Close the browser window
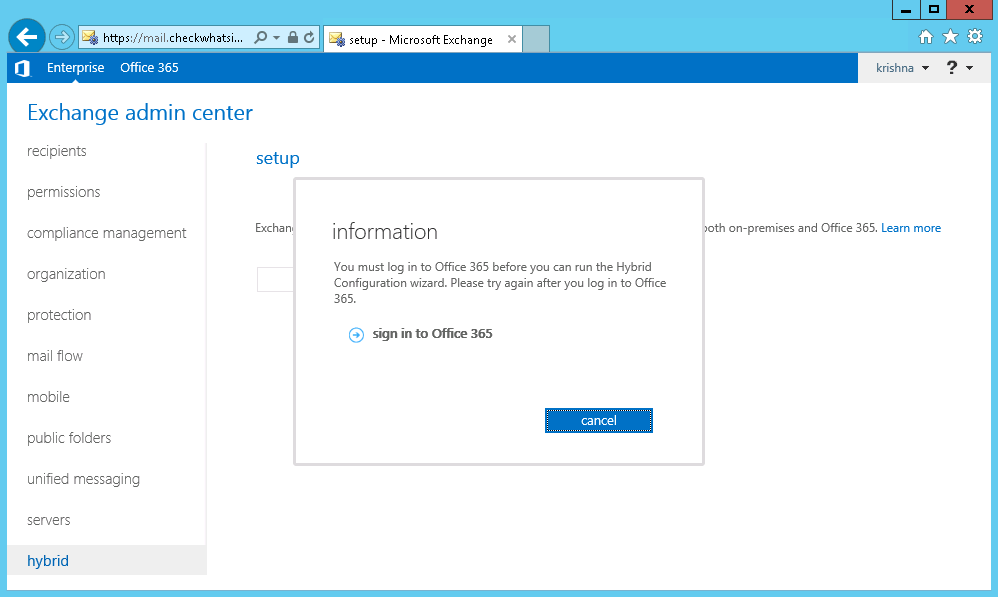This screenshot has width=998, height=597. pyautogui.click(x=969, y=10)
